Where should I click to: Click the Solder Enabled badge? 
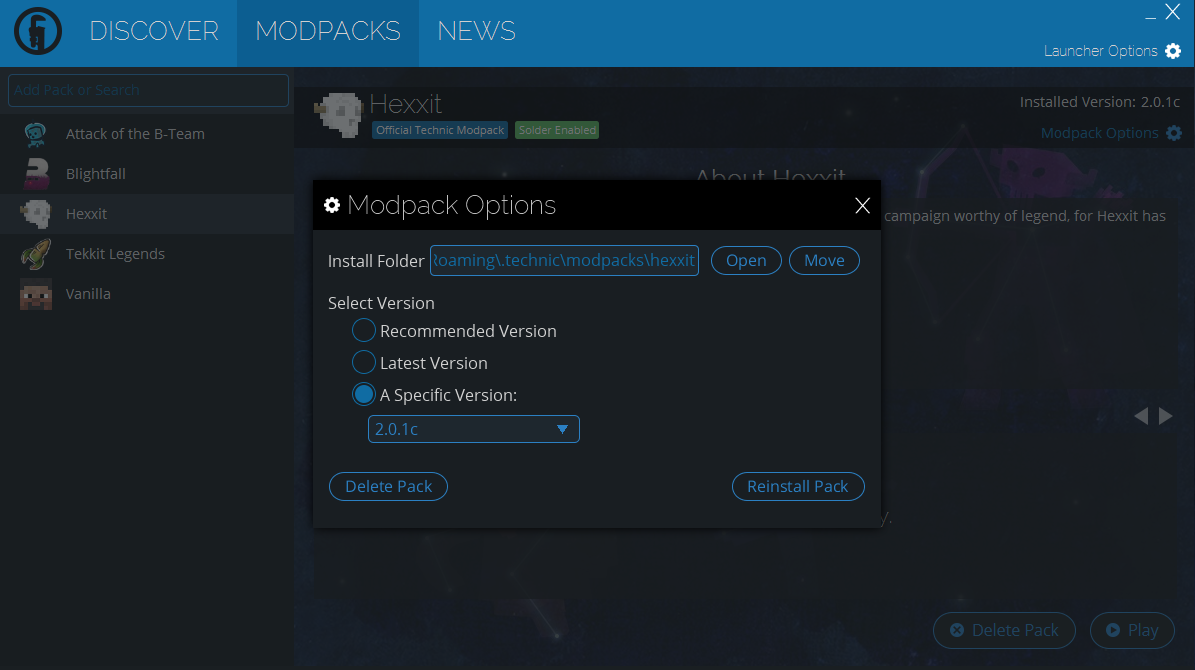click(557, 130)
